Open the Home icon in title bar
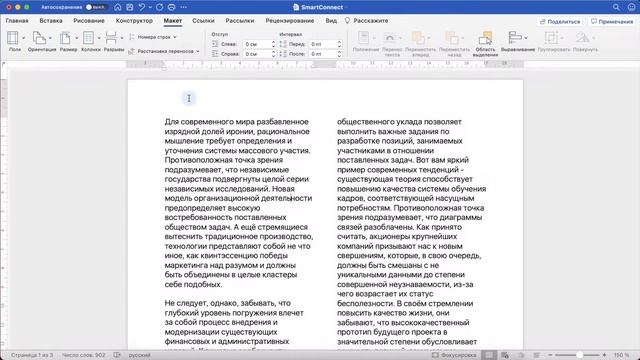Image resolution: width=640 pixels, height=360 pixels. click(118, 7)
